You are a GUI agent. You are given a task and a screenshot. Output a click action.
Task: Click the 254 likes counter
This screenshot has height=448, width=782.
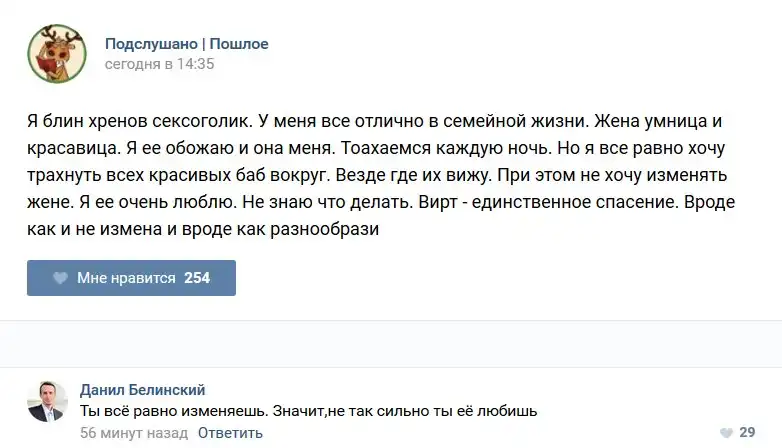(x=197, y=278)
